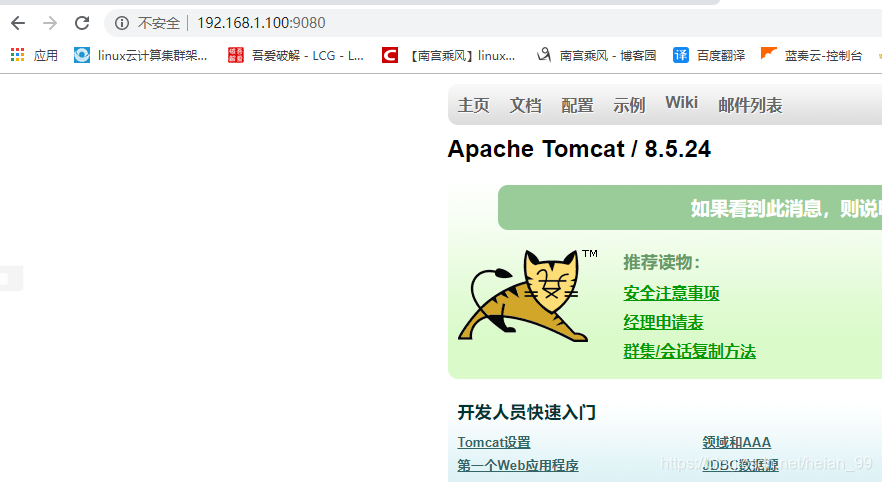This screenshot has width=882, height=482.
Task: Open the 吾爱破解 - LCG bookmark
Action: coord(296,55)
